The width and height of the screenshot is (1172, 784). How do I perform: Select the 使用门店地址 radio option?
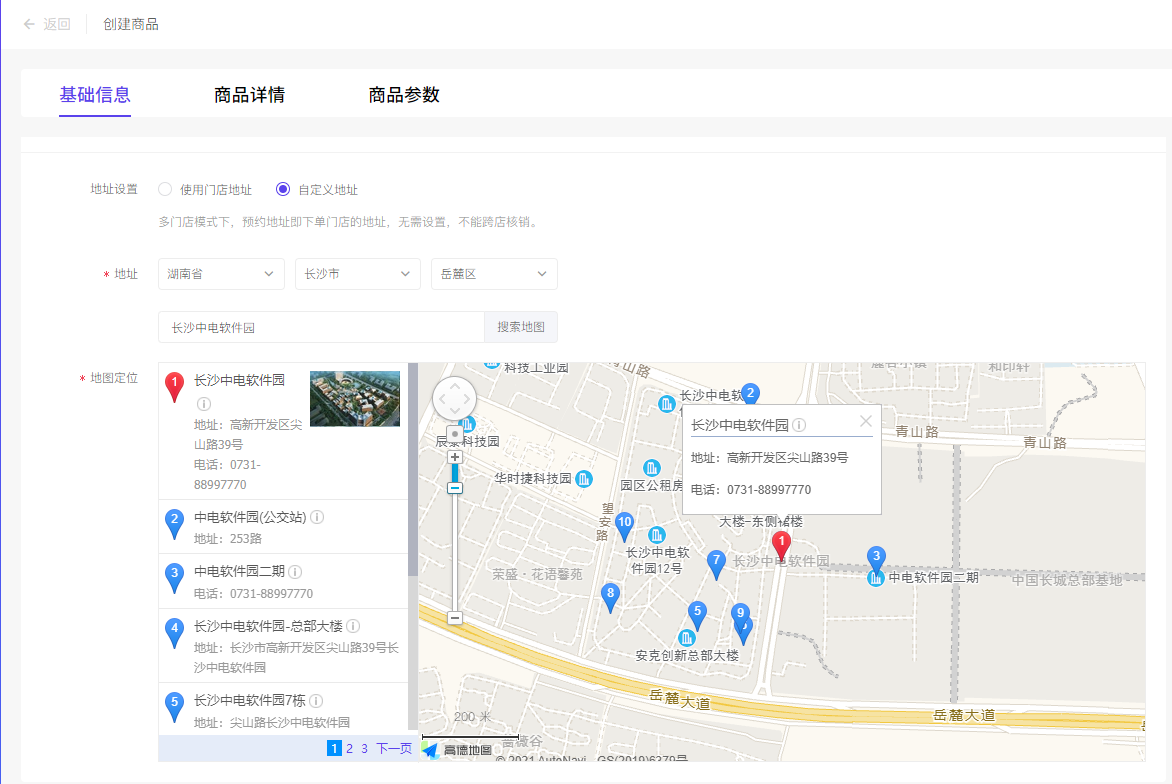click(166, 189)
